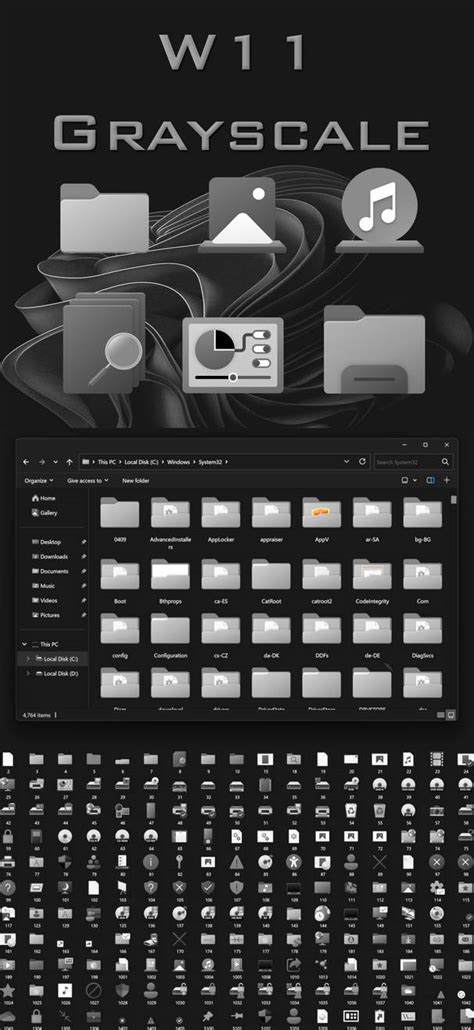Click the large pictures showcase icon
The height and width of the screenshot is (1030, 474).
[242, 214]
